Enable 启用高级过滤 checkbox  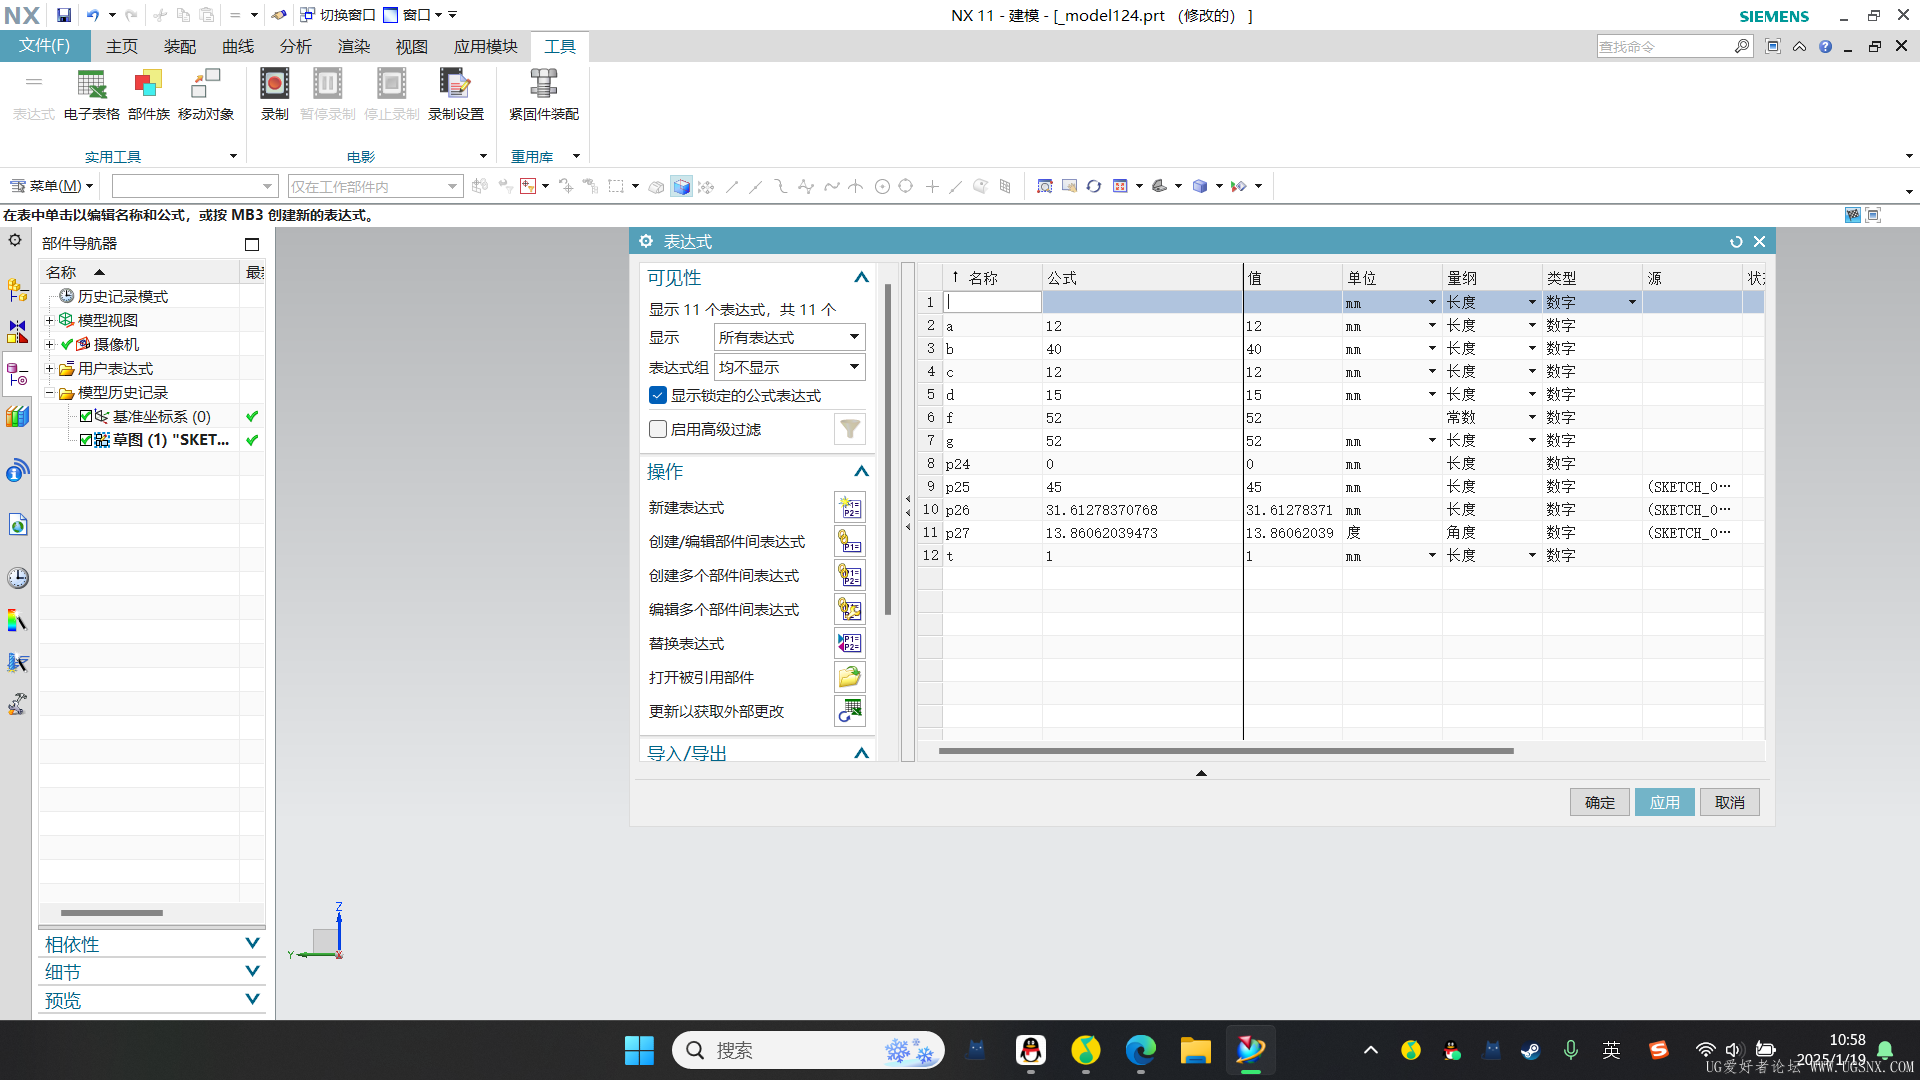click(658, 429)
